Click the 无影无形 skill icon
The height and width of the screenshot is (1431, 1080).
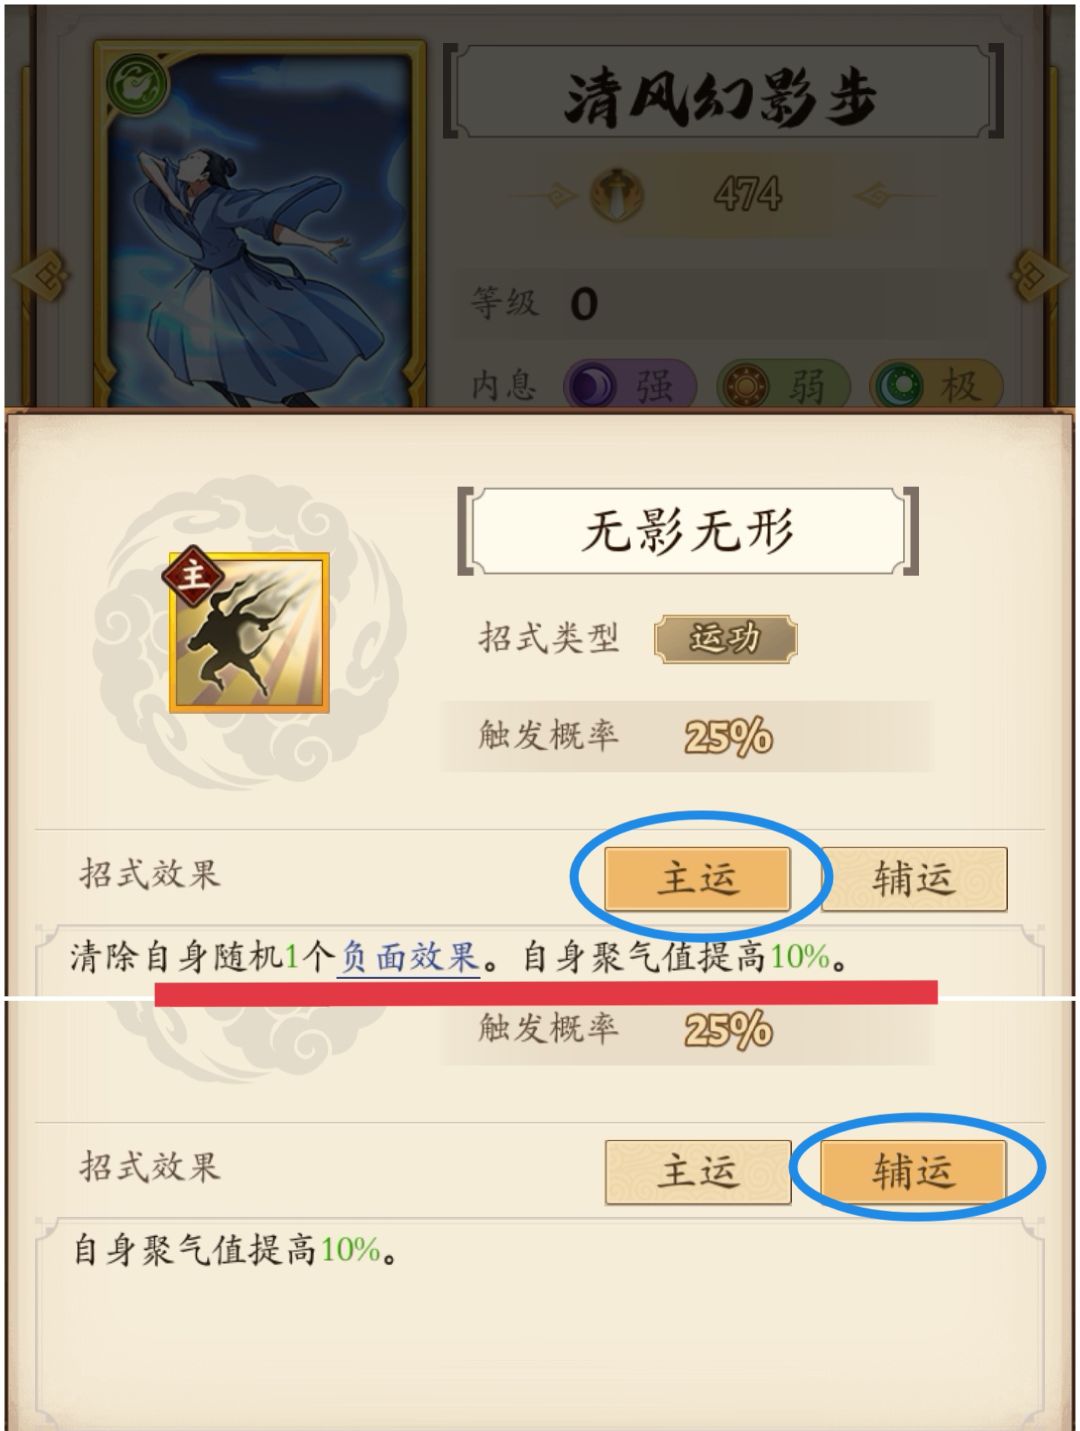pyautogui.click(x=250, y=633)
